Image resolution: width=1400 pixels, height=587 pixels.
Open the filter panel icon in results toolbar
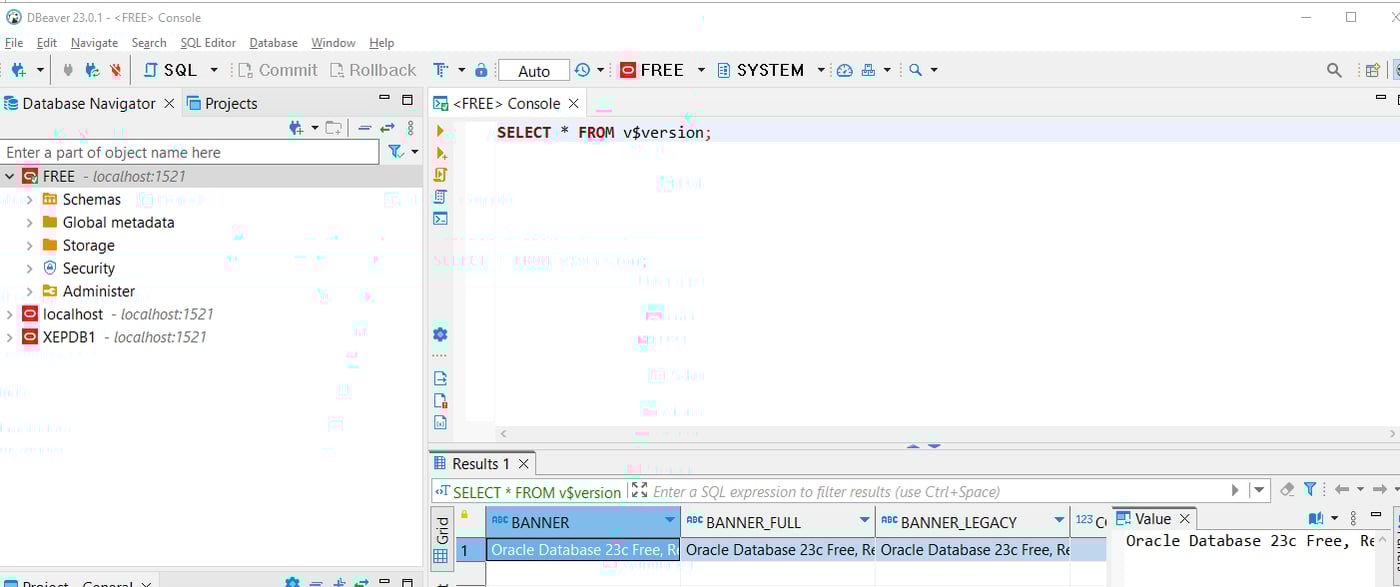[1311, 489]
